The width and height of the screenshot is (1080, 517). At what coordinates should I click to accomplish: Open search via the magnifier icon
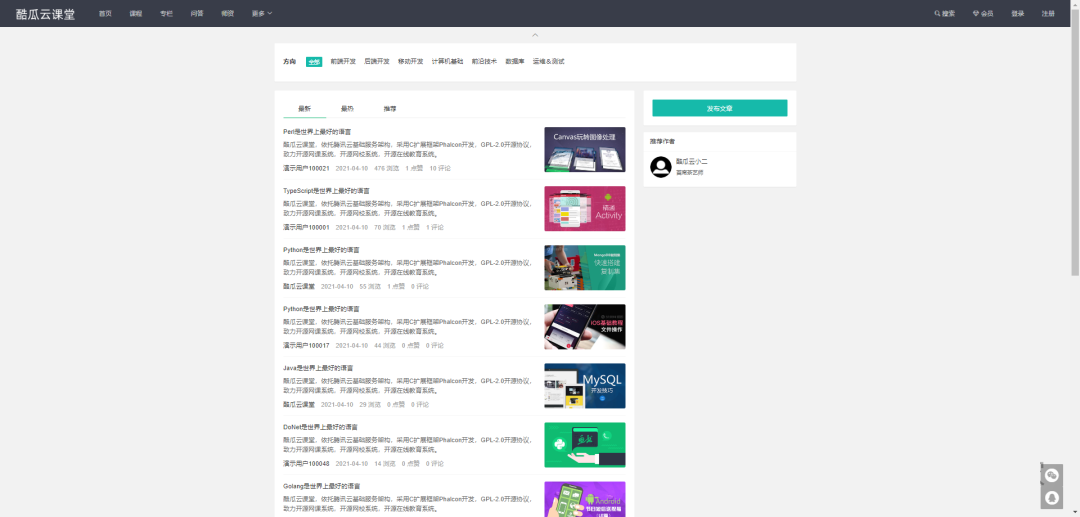click(938, 14)
